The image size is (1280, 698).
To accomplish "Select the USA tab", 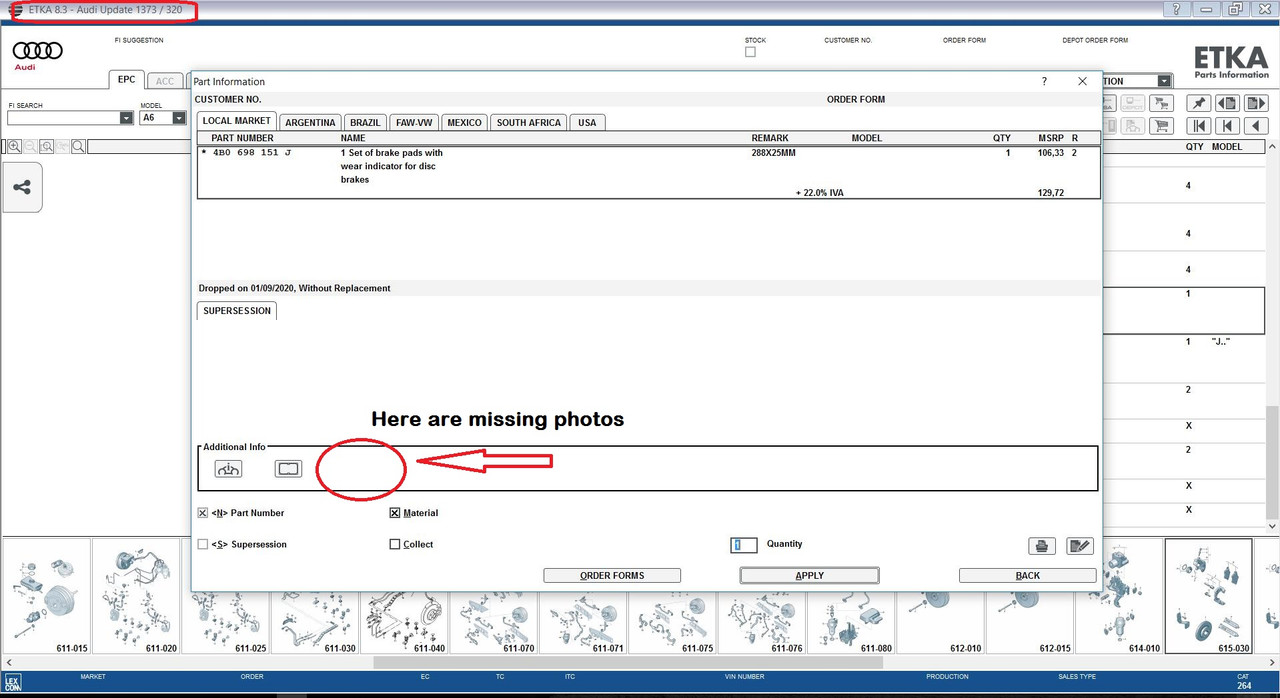I will pyautogui.click(x=587, y=122).
